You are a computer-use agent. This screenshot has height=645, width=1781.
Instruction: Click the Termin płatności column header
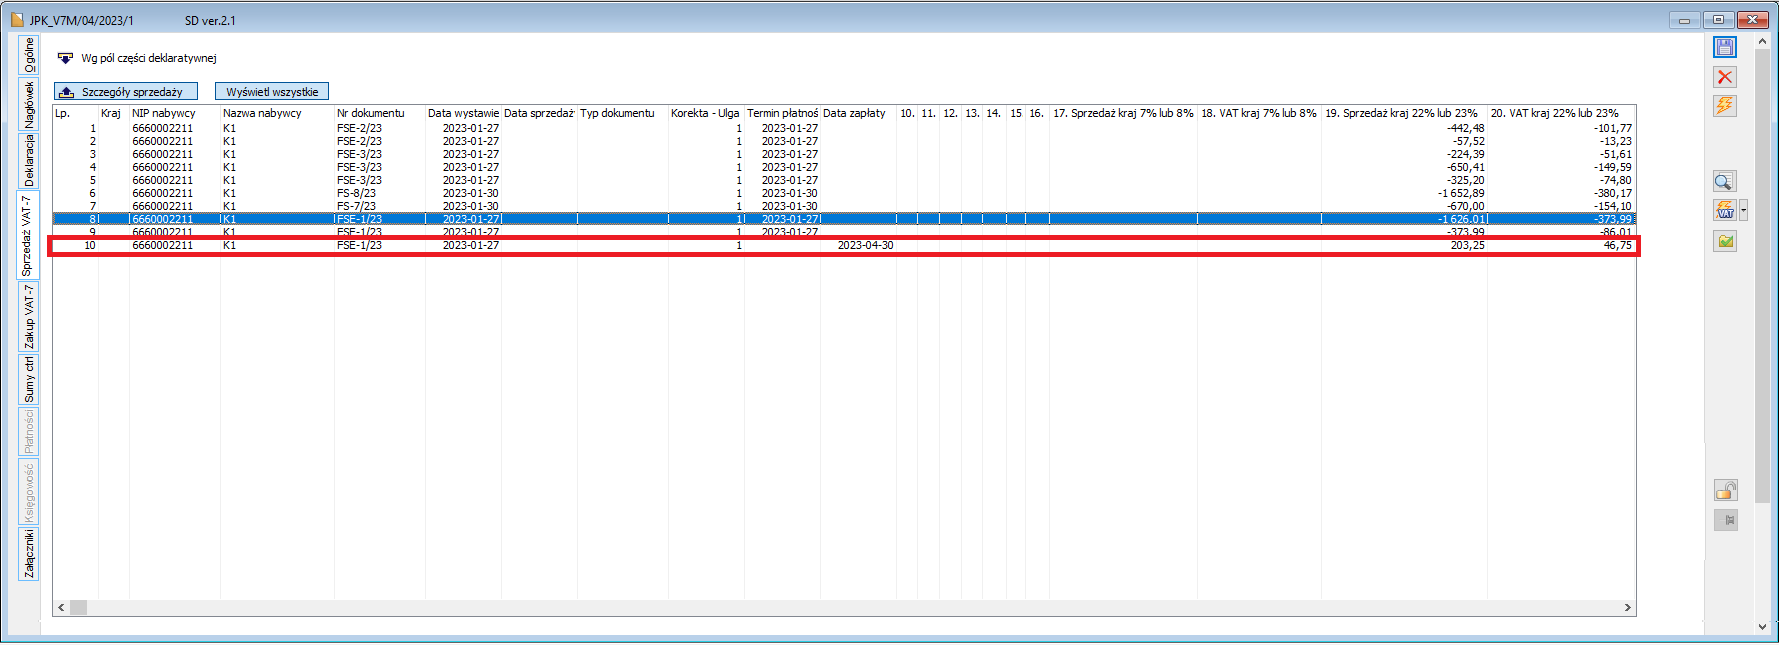(x=782, y=113)
